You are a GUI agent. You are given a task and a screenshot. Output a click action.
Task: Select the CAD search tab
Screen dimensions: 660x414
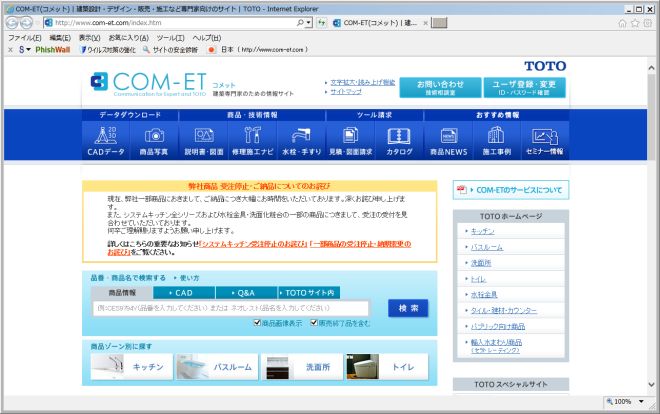(184, 293)
